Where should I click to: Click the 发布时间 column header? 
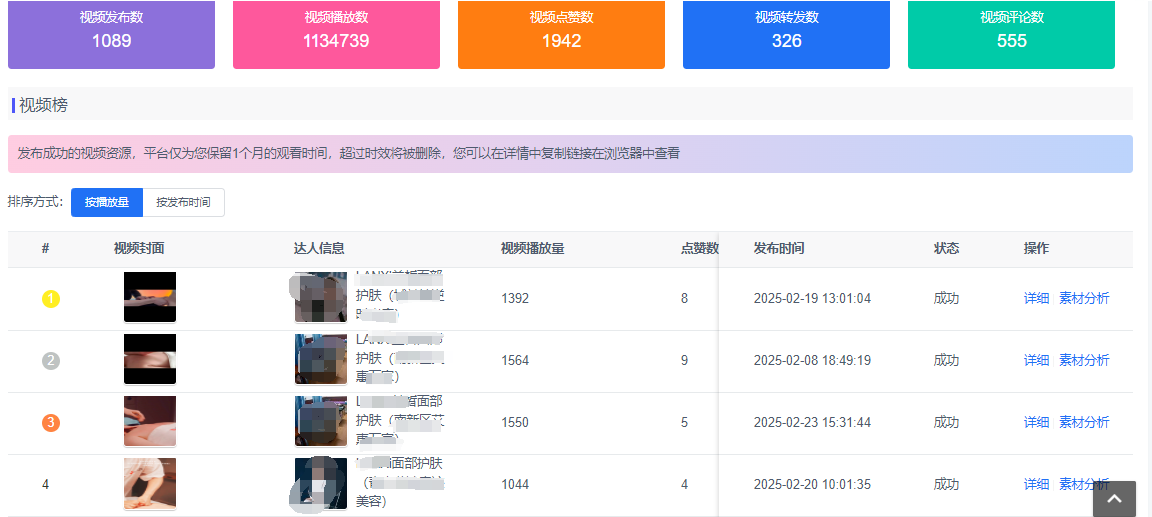tap(778, 248)
